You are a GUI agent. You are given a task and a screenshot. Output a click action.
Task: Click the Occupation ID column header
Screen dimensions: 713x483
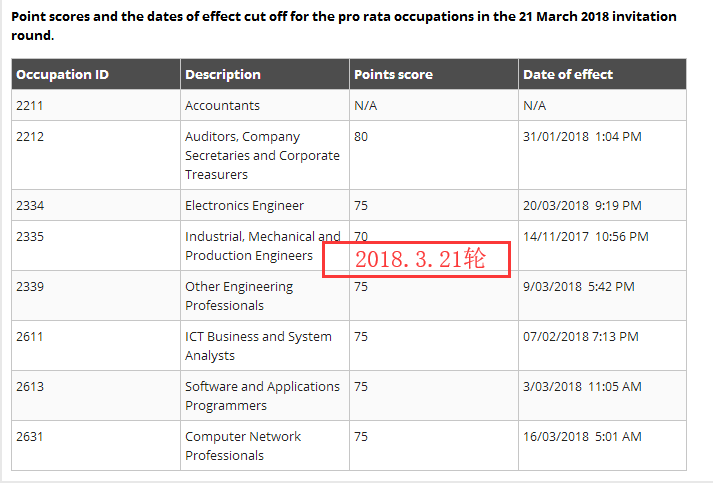click(x=62, y=74)
